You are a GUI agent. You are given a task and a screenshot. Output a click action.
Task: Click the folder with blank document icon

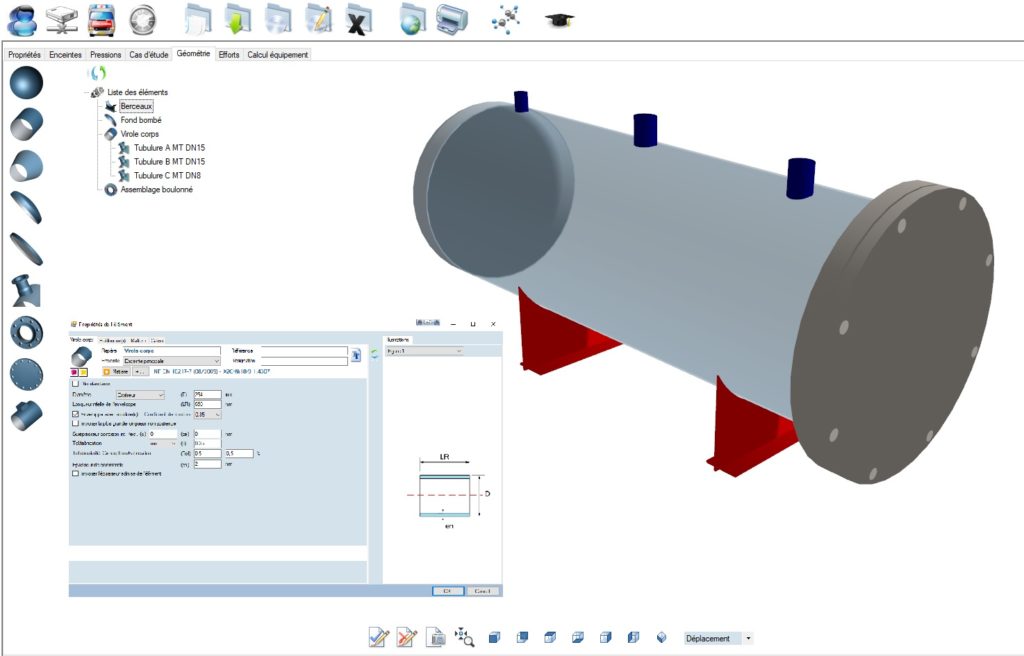(199, 20)
